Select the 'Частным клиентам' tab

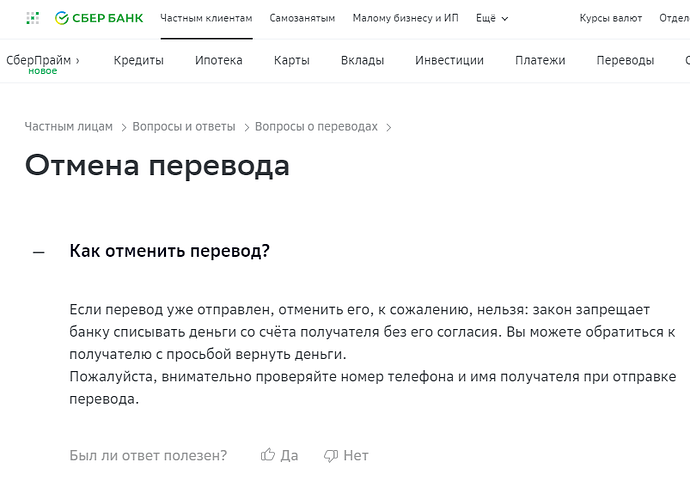point(206,18)
